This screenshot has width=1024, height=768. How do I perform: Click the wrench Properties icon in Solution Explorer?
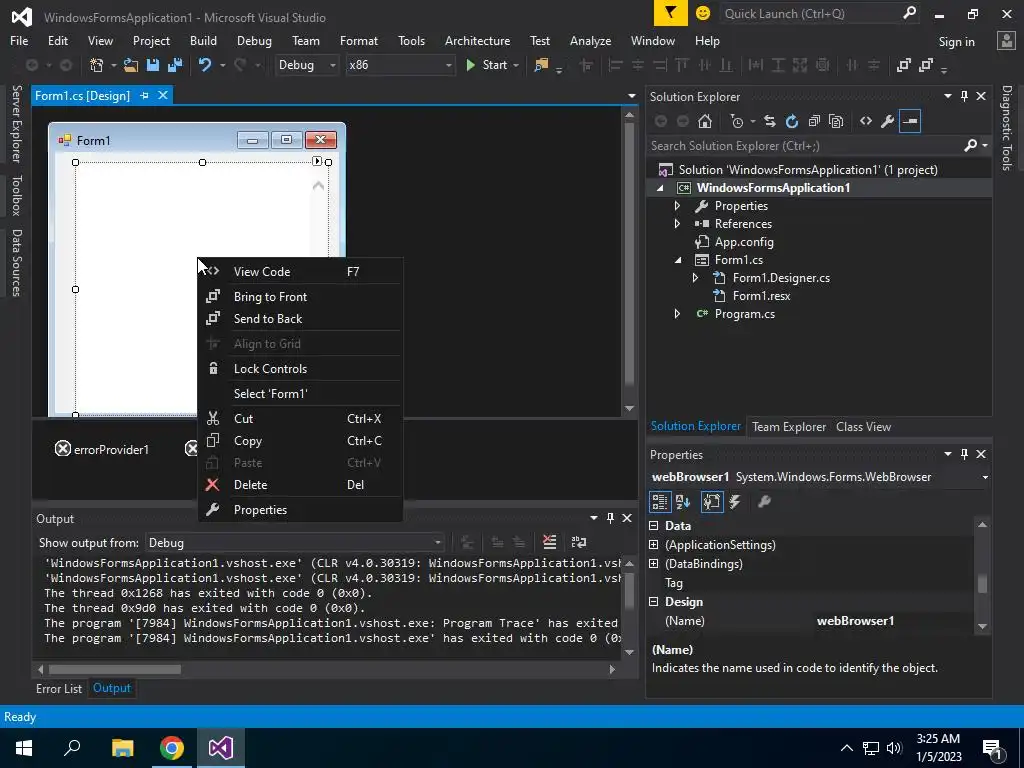pos(888,121)
